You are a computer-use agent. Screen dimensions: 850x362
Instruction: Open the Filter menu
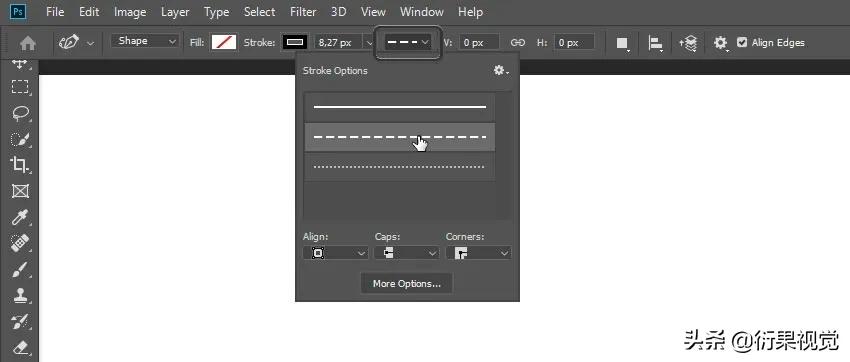[x=303, y=12]
